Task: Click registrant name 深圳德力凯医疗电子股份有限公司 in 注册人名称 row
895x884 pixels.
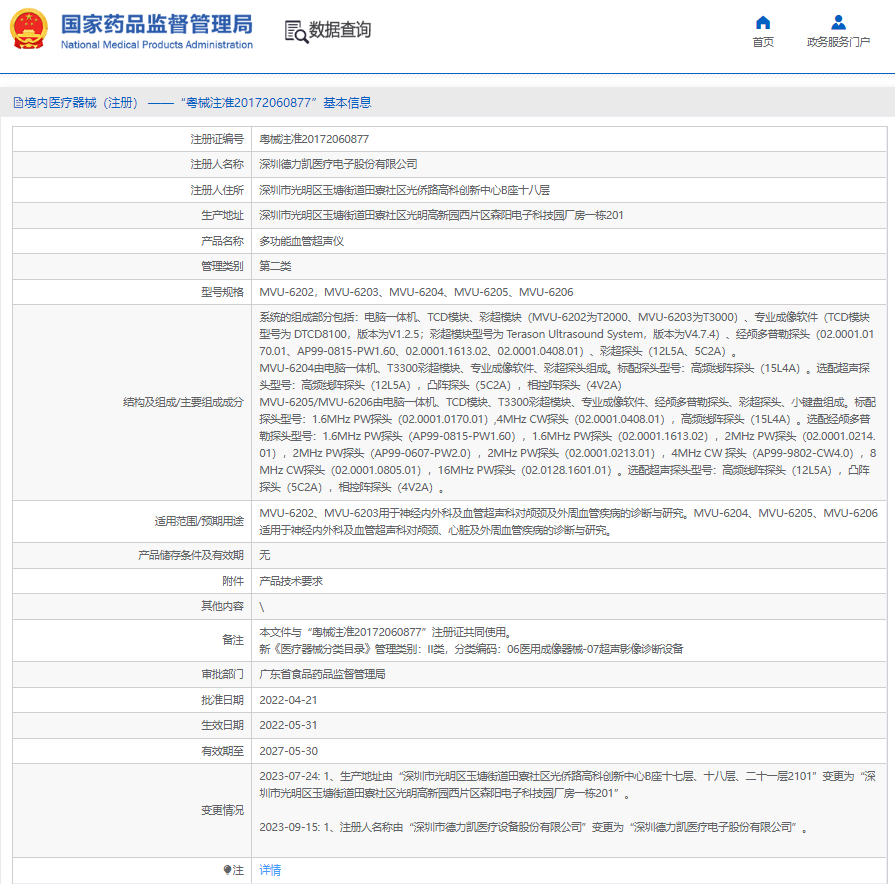Action: (x=338, y=164)
